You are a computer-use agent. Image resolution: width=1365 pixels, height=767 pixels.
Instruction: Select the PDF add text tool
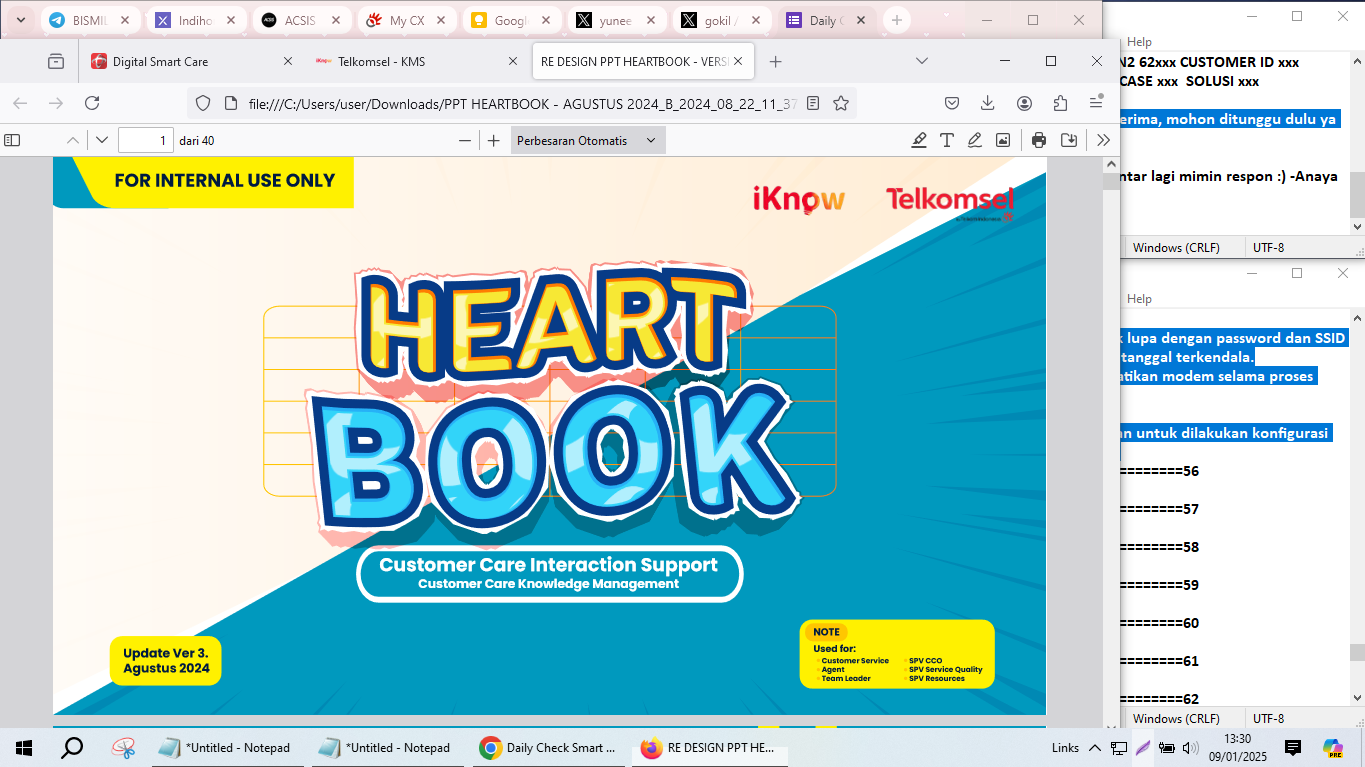pyautogui.click(x=947, y=141)
